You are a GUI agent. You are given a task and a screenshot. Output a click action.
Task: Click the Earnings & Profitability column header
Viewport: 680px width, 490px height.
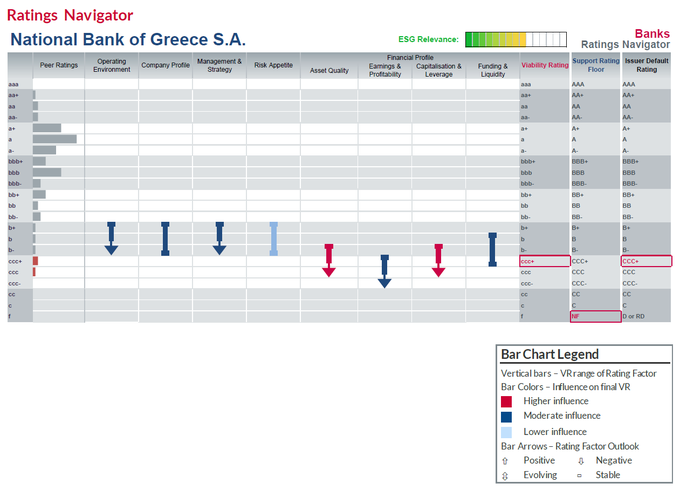point(385,70)
